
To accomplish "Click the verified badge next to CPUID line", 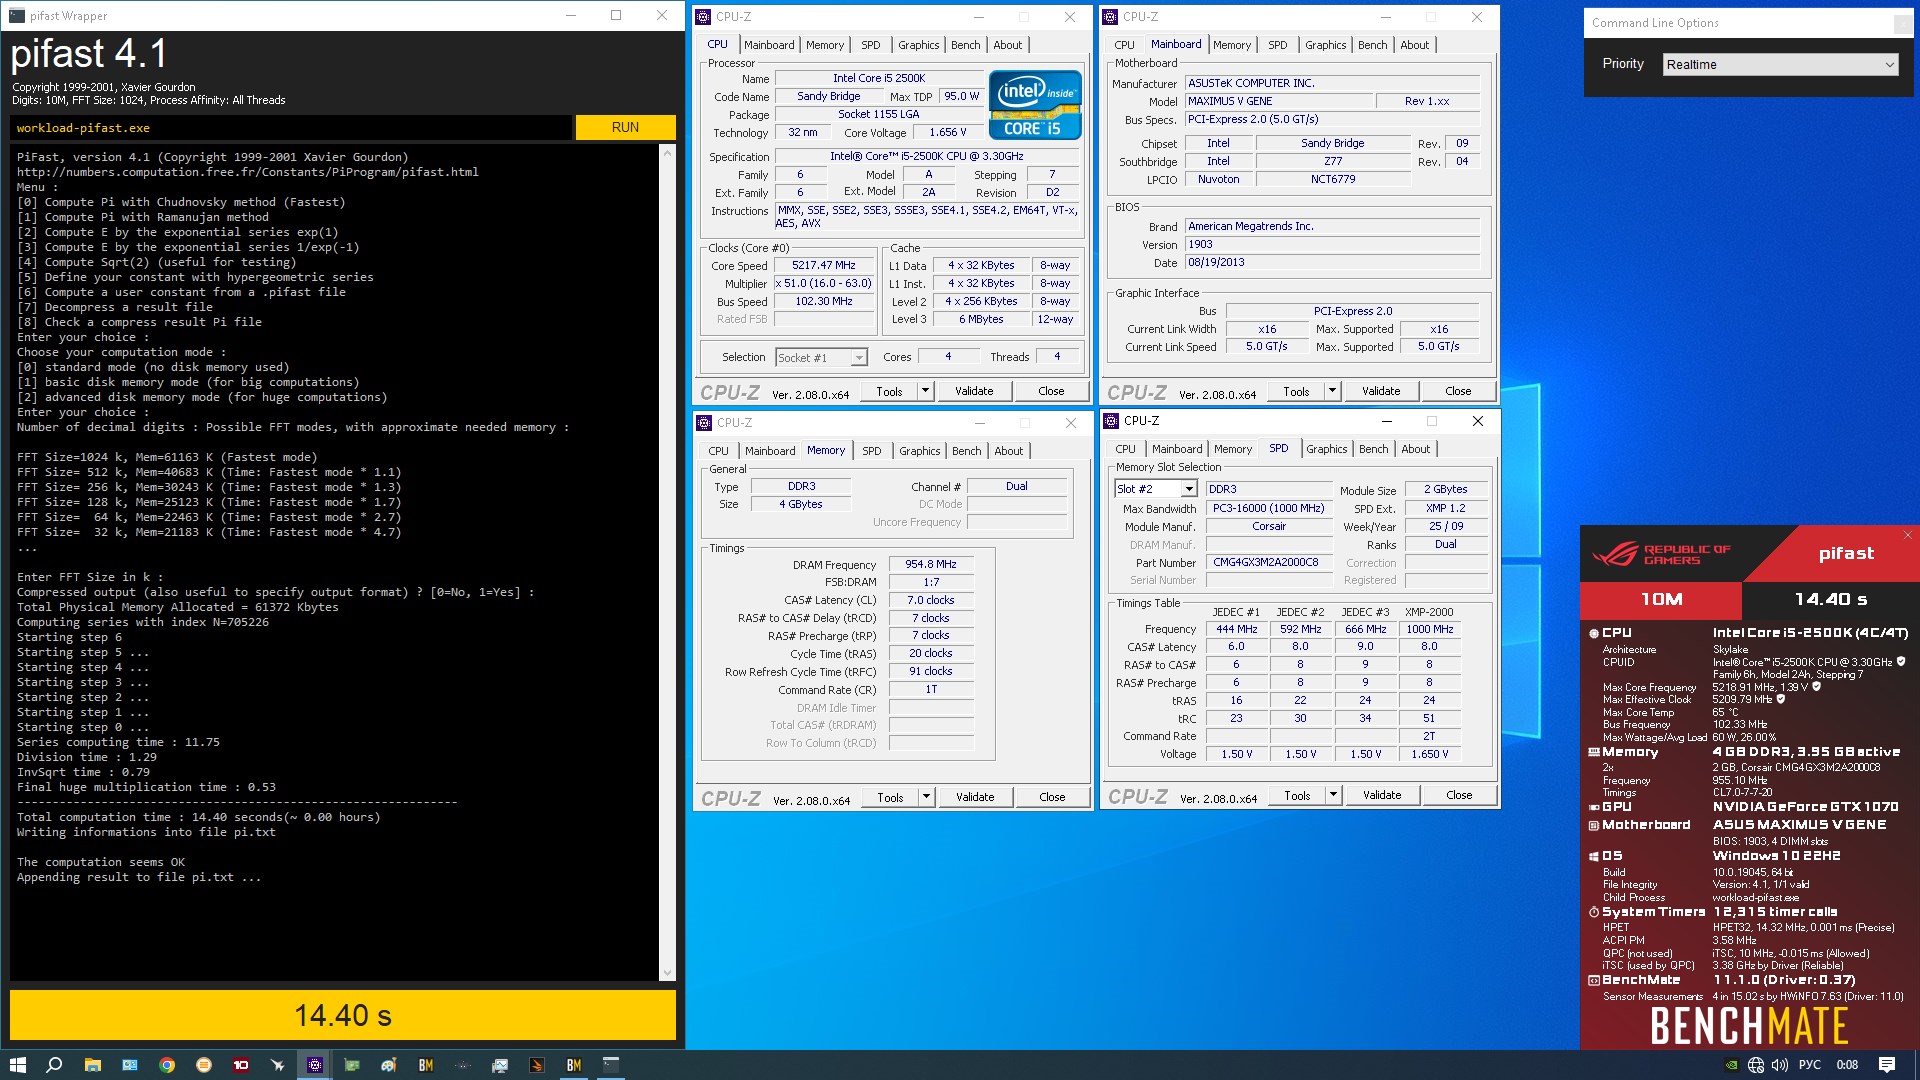I will point(1901,661).
